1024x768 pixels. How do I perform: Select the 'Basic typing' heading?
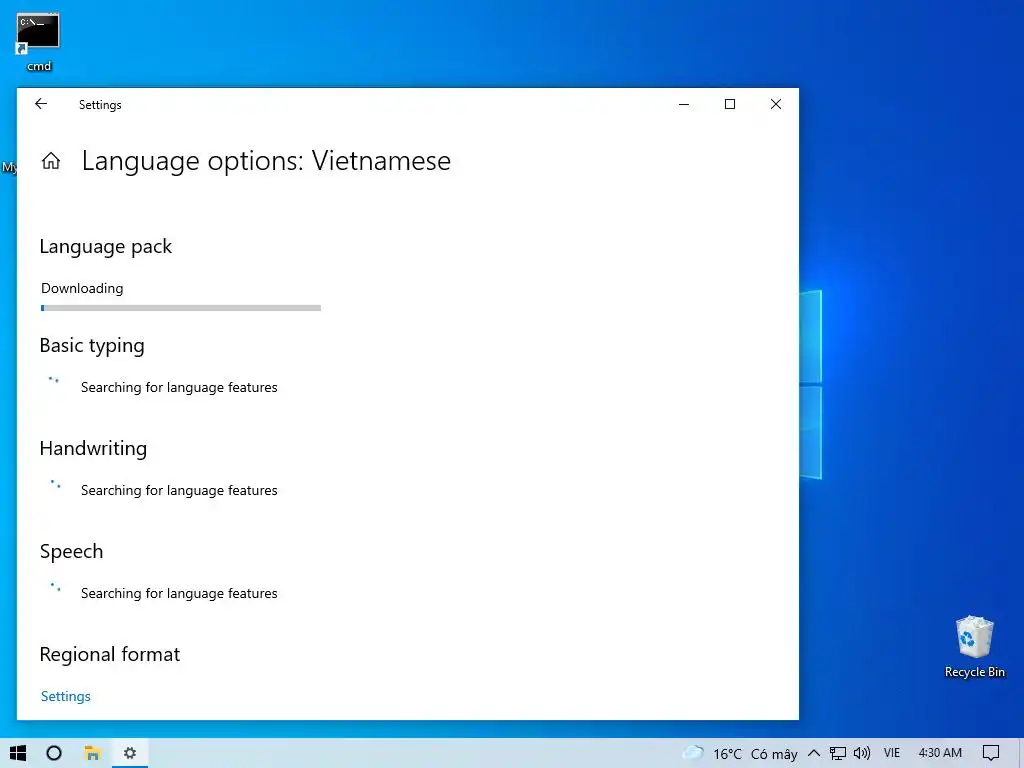coord(92,345)
